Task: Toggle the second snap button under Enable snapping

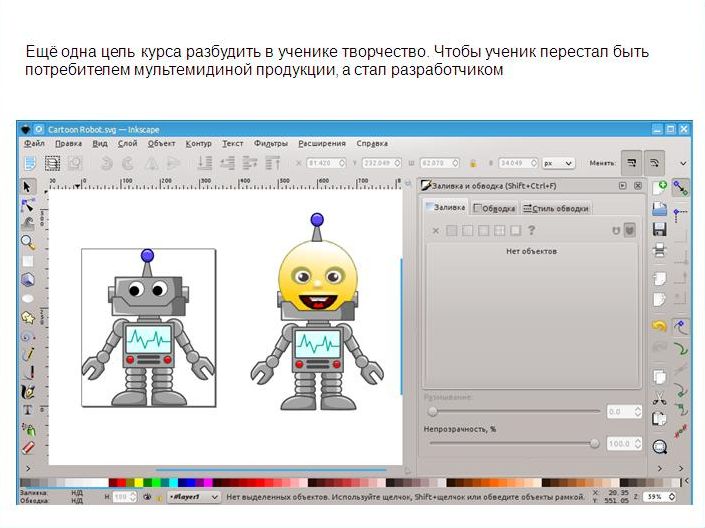Action: tap(680, 214)
